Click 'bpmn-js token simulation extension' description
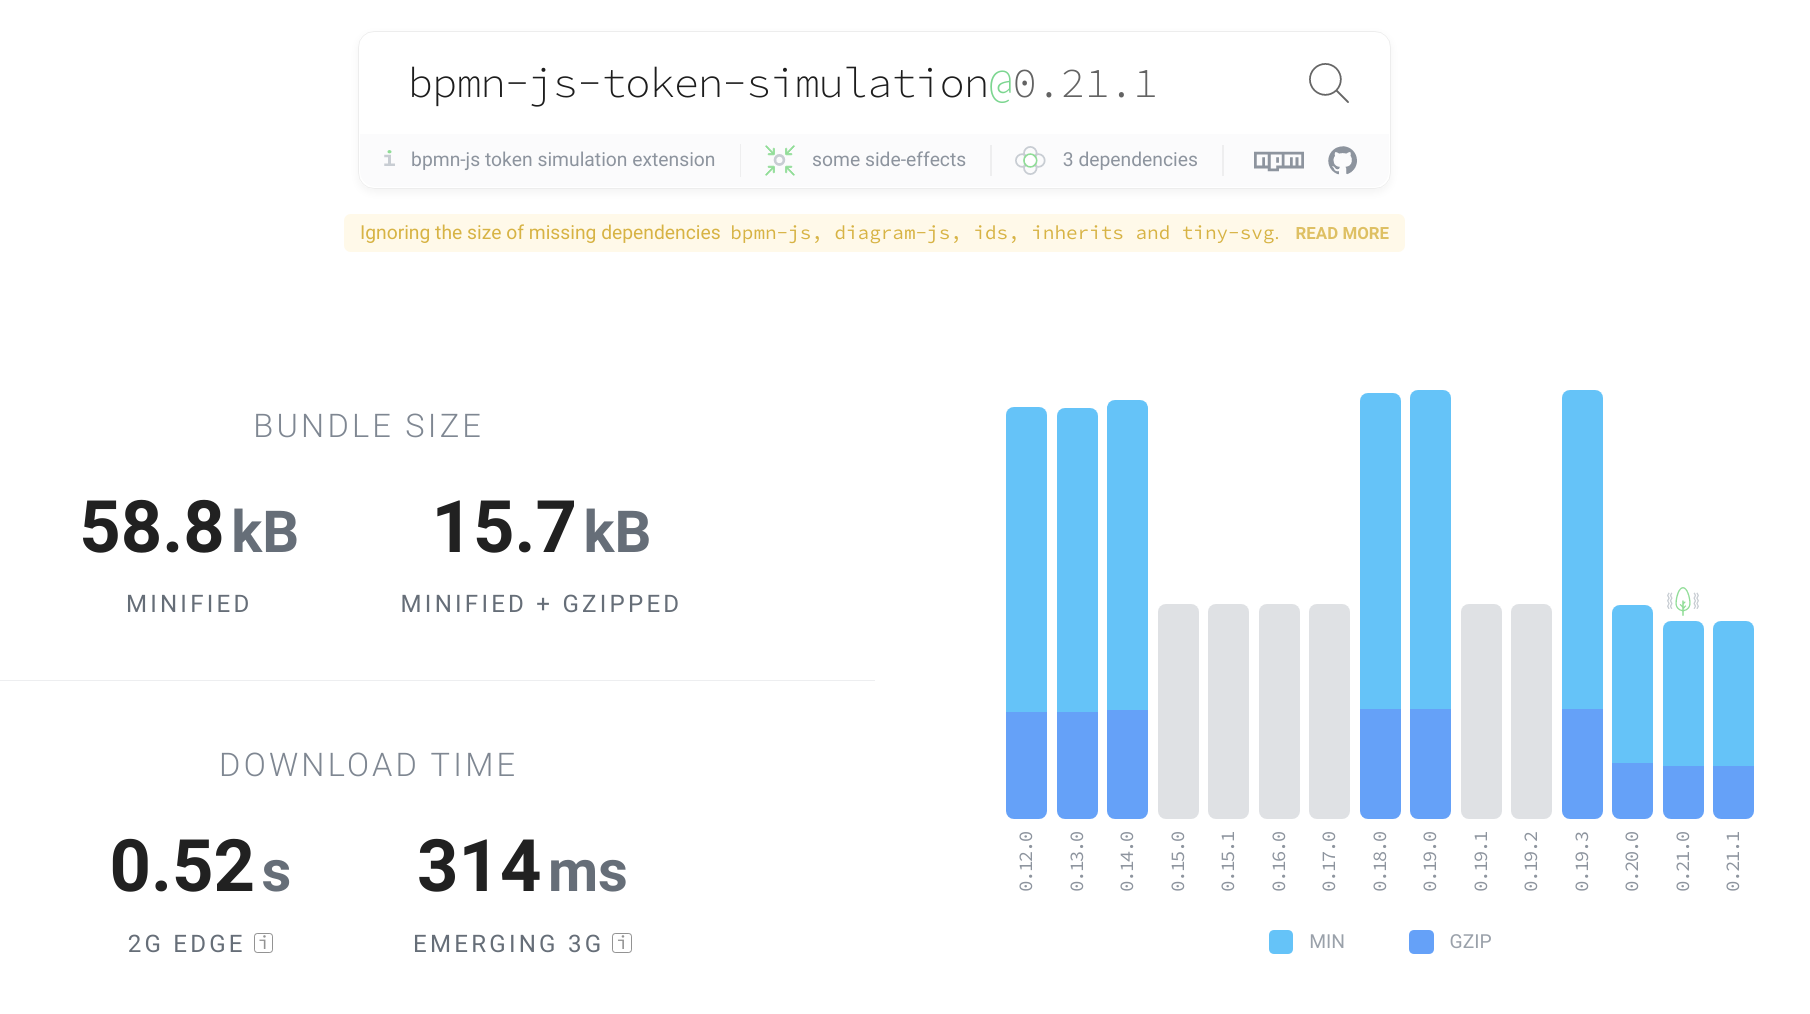This screenshot has width=1810, height=1014. [x=563, y=160]
